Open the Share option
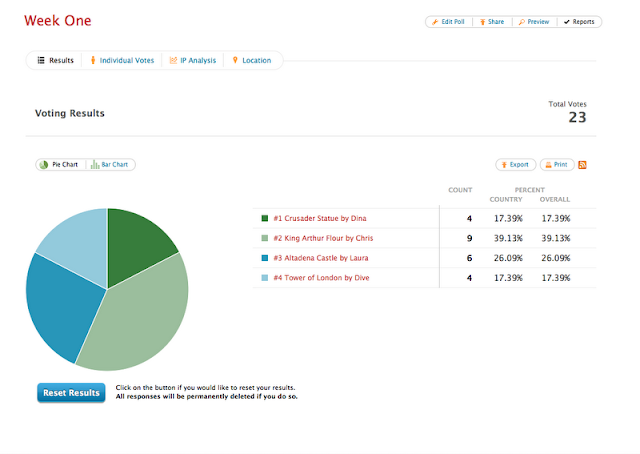The image size is (640, 454). pyautogui.click(x=492, y=22)
